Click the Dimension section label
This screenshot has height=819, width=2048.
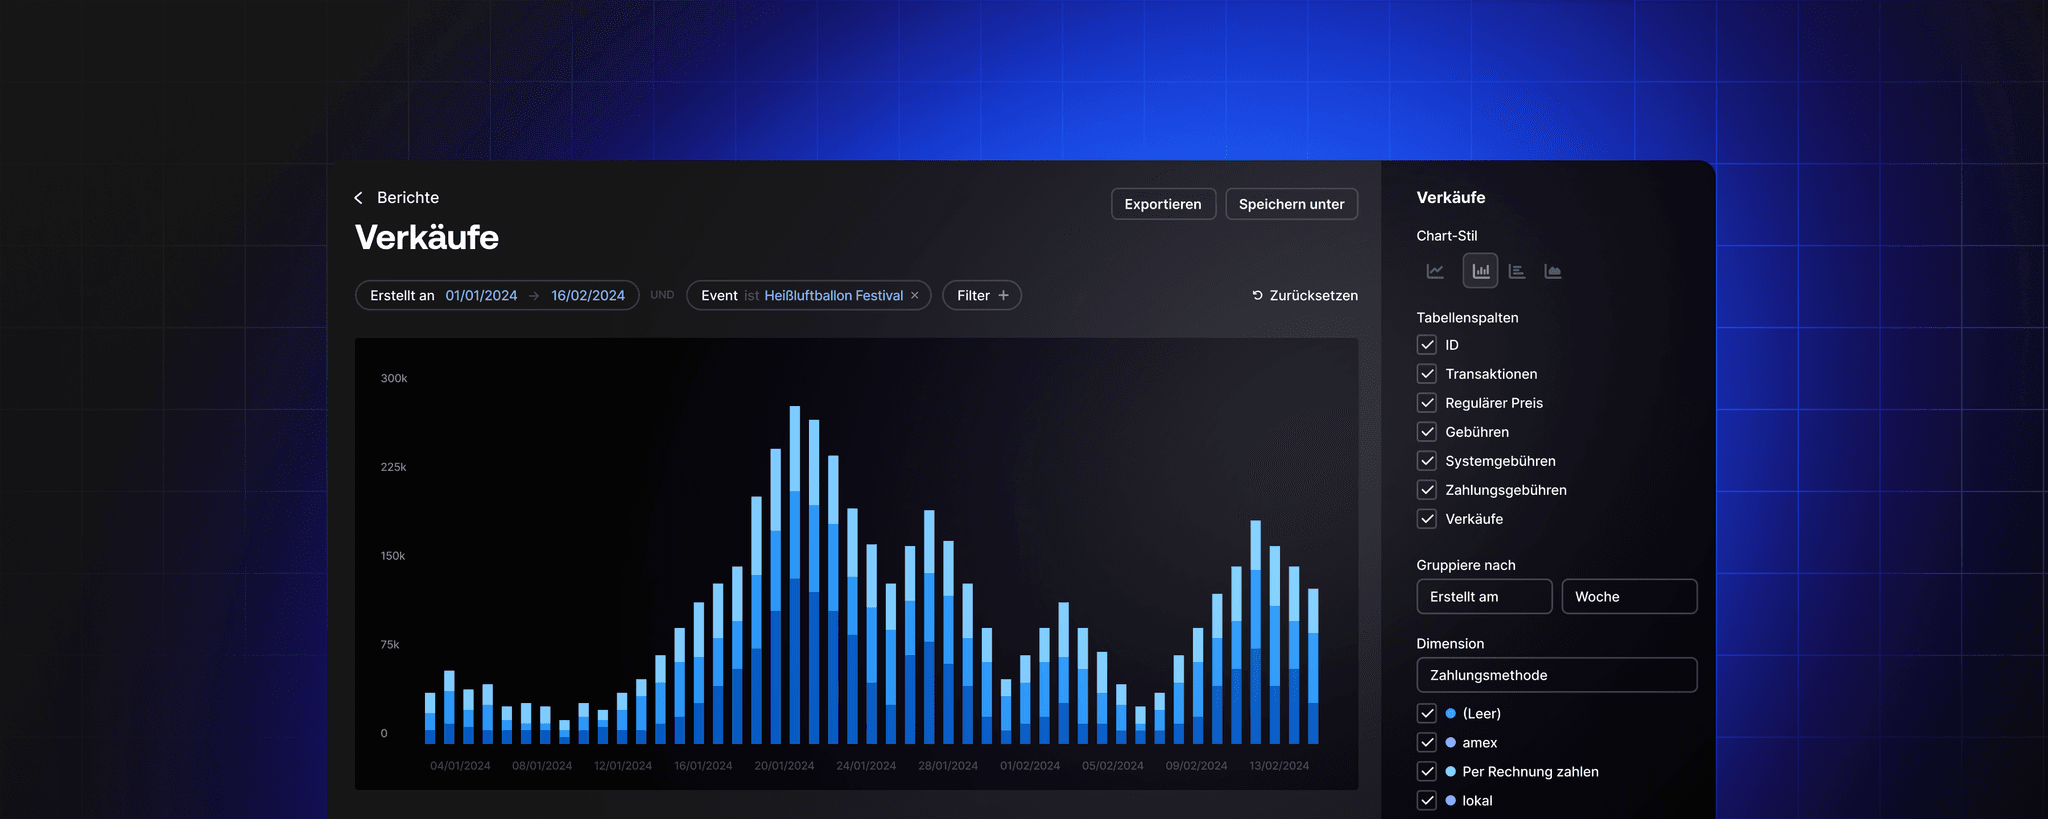pyautogui.click(x=1450, y=644)
